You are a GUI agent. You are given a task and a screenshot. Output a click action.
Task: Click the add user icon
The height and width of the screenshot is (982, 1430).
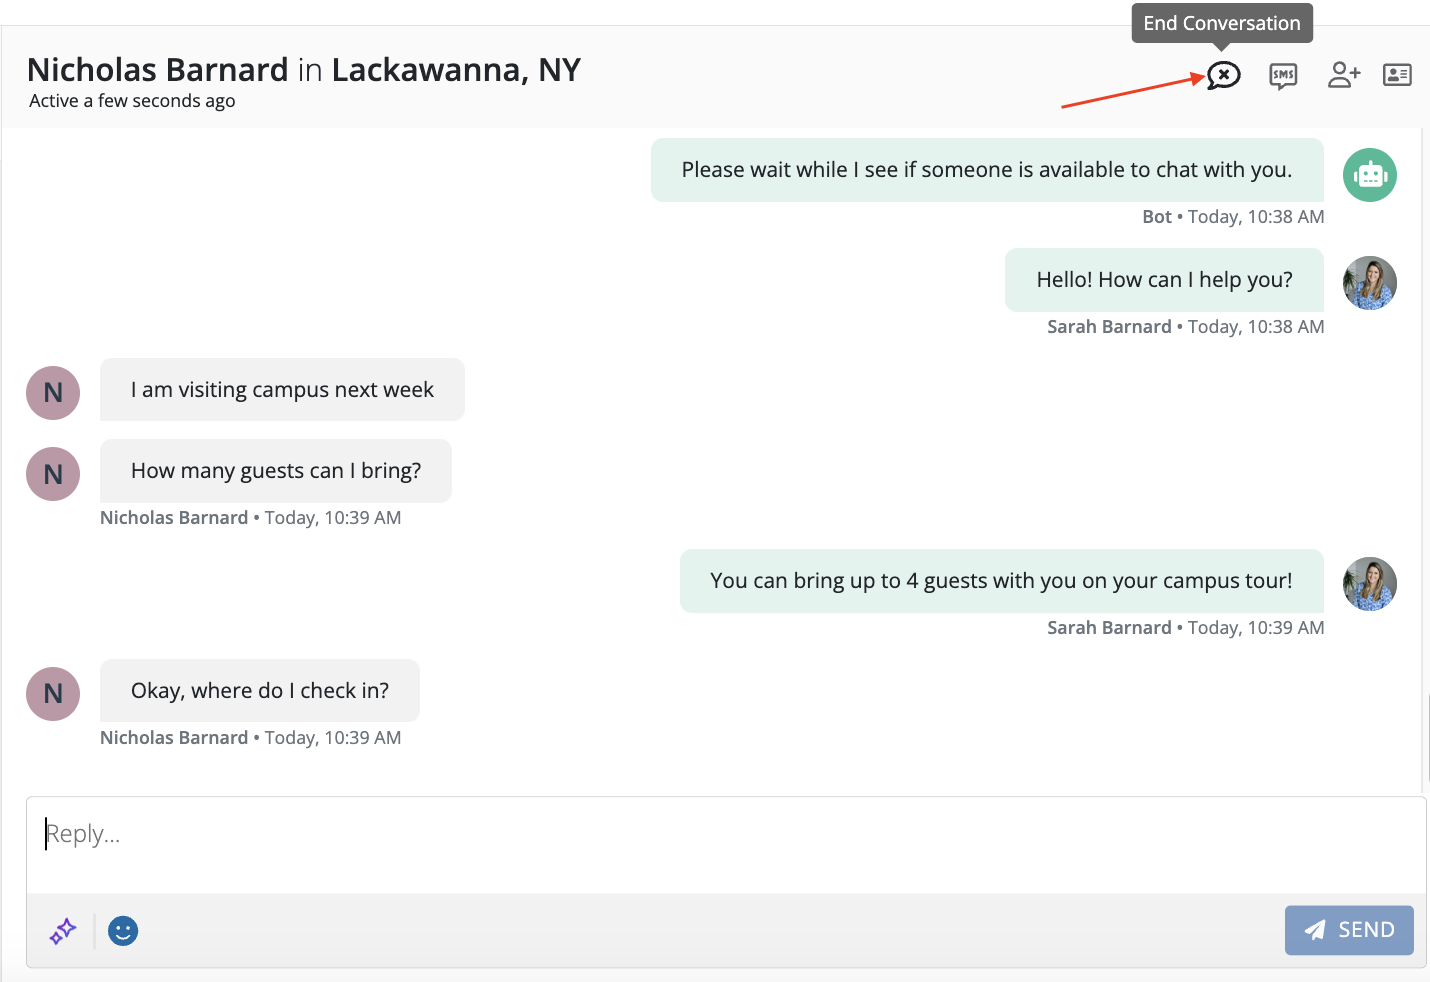pyautogui.click(x=1344, y=75)
